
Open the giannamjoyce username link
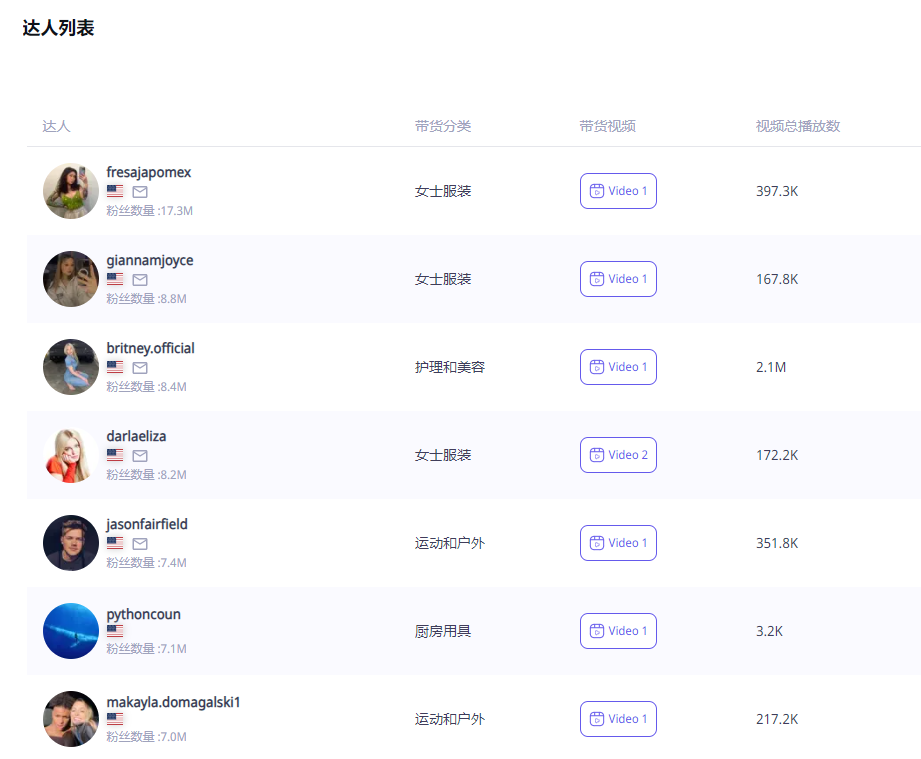tap(150, 260)
